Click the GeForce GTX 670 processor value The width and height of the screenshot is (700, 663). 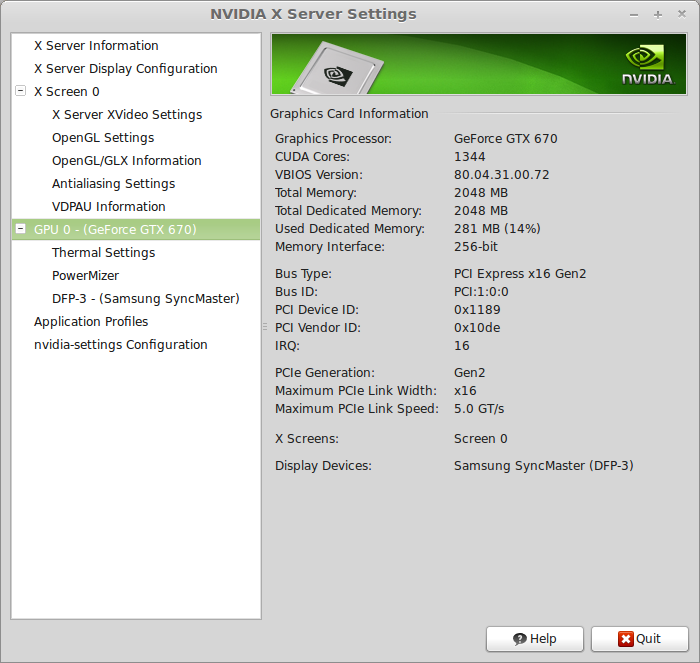(505, 139)
